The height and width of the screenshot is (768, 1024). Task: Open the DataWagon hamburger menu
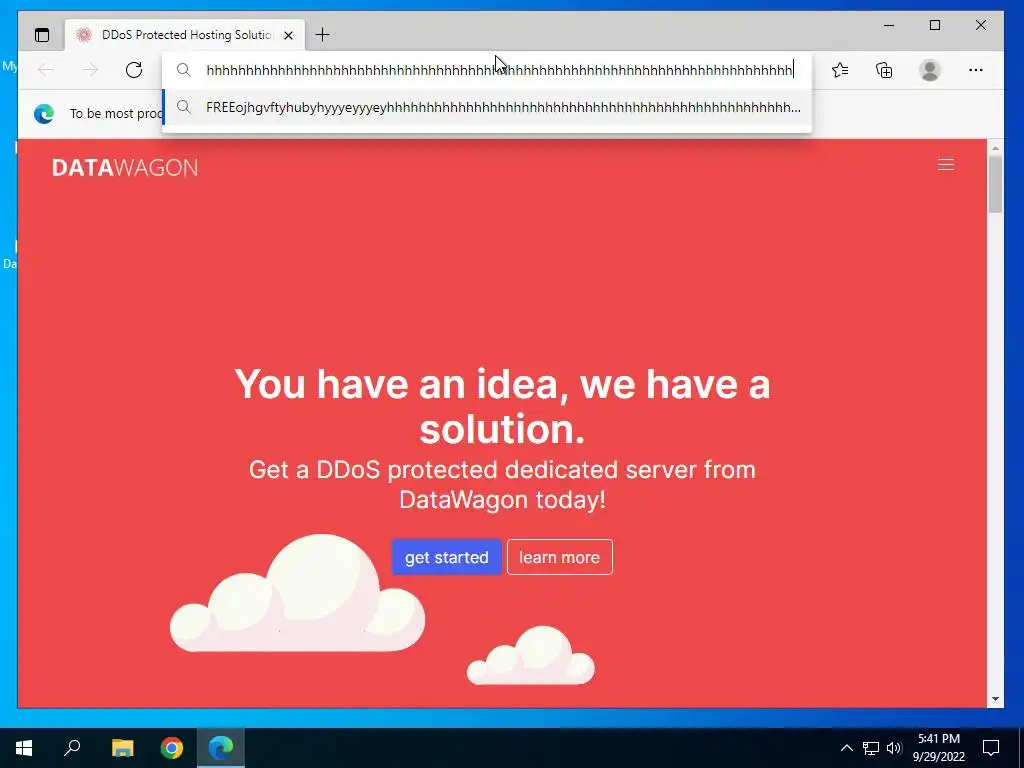click(x=946, y=165)
